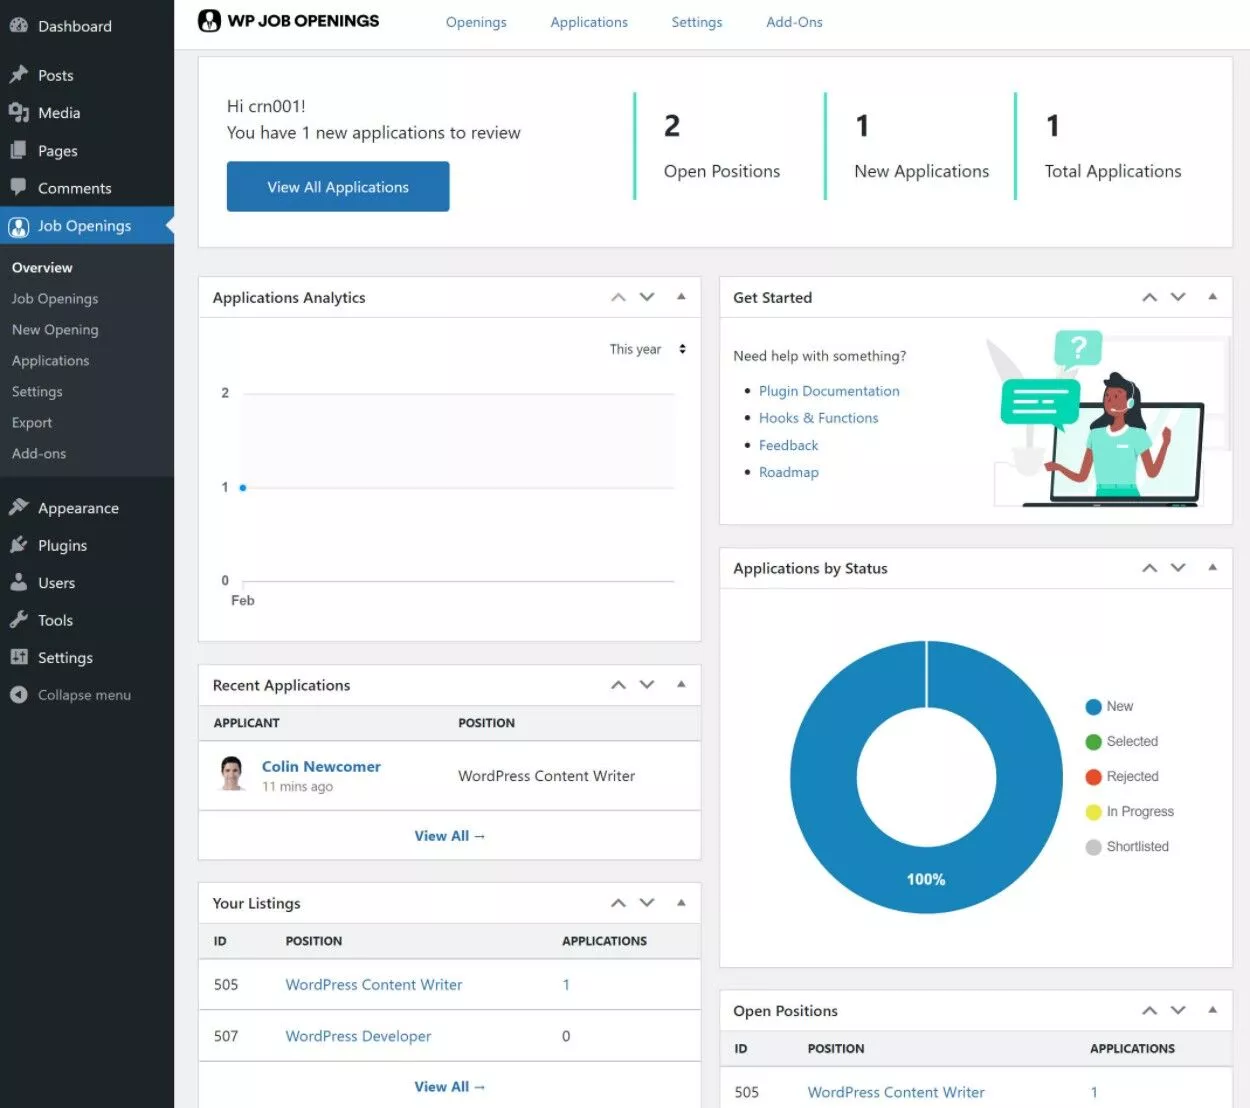Click the WP Job Openings logo icon

pyautogui.click(x=209, y=21)
